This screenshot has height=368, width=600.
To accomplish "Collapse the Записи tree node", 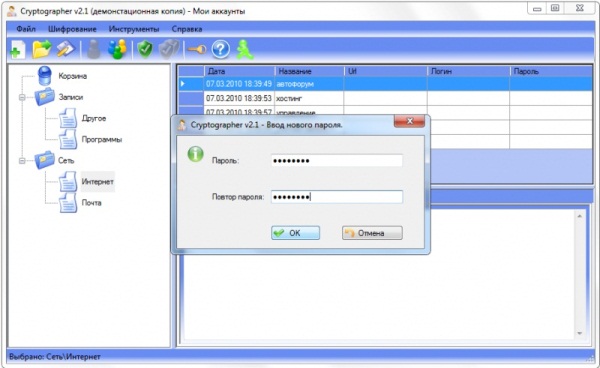I will click(22, 97).
